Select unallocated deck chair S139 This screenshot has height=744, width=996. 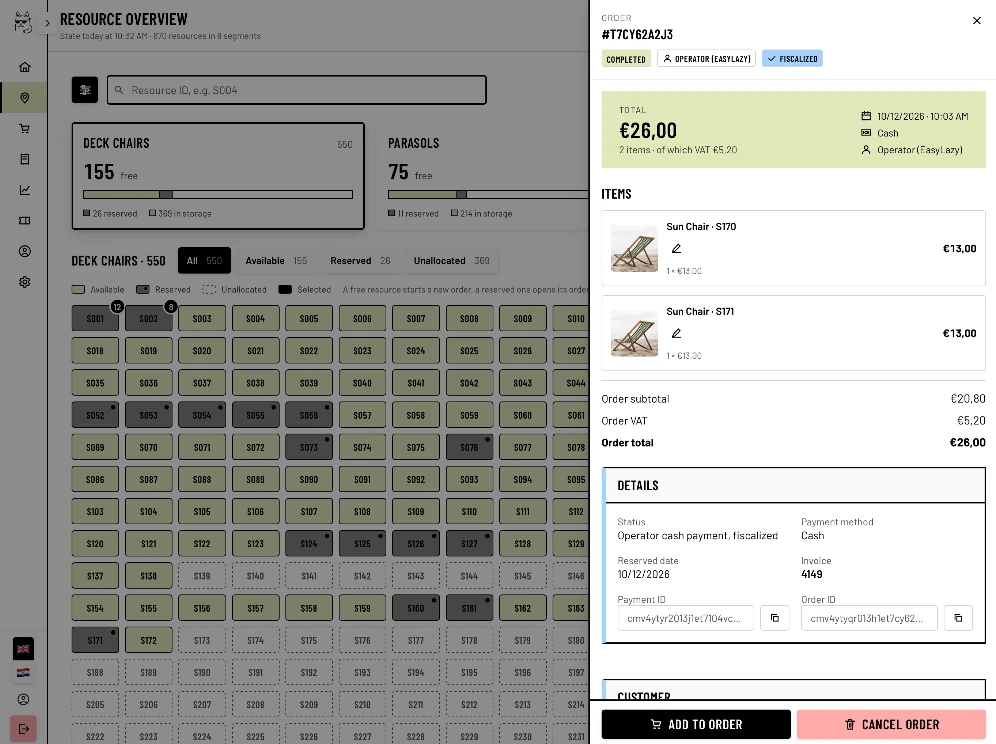pyautogui.click(x=202, y=576)
